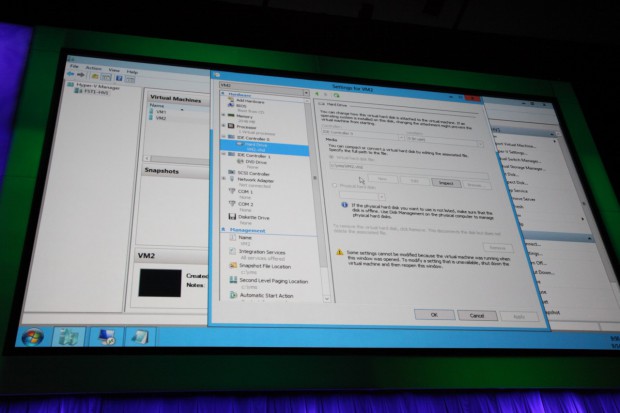The image size is (620, 413).
Task: Open the View menu
Action: tap(112, 70)
